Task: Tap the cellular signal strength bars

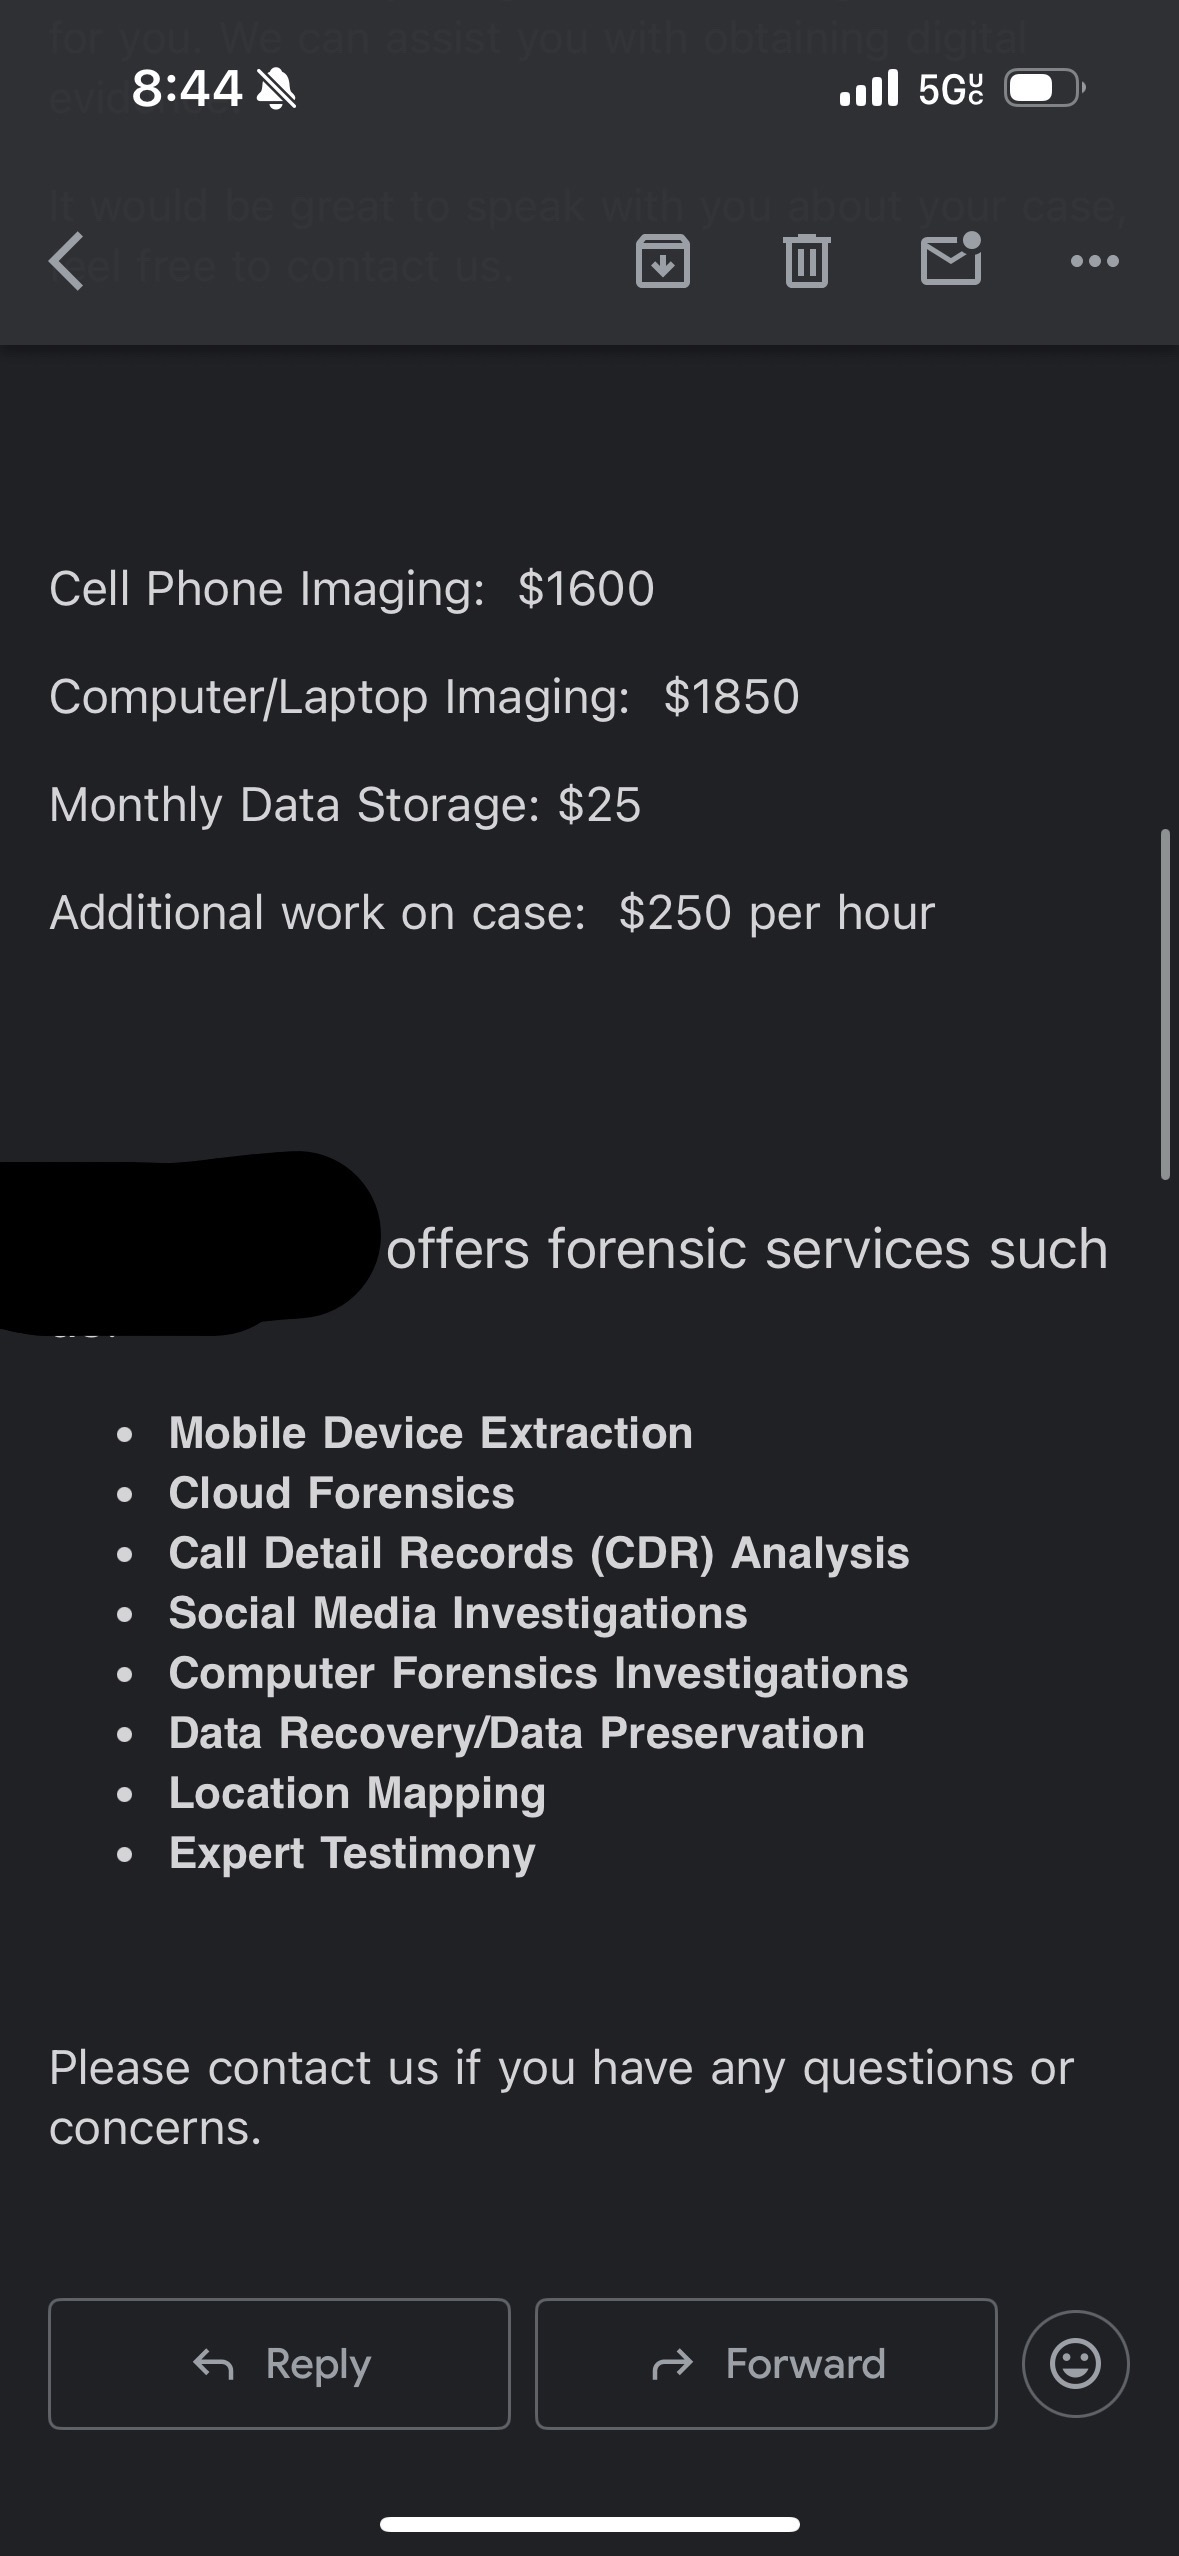Action: click(868, 90)
